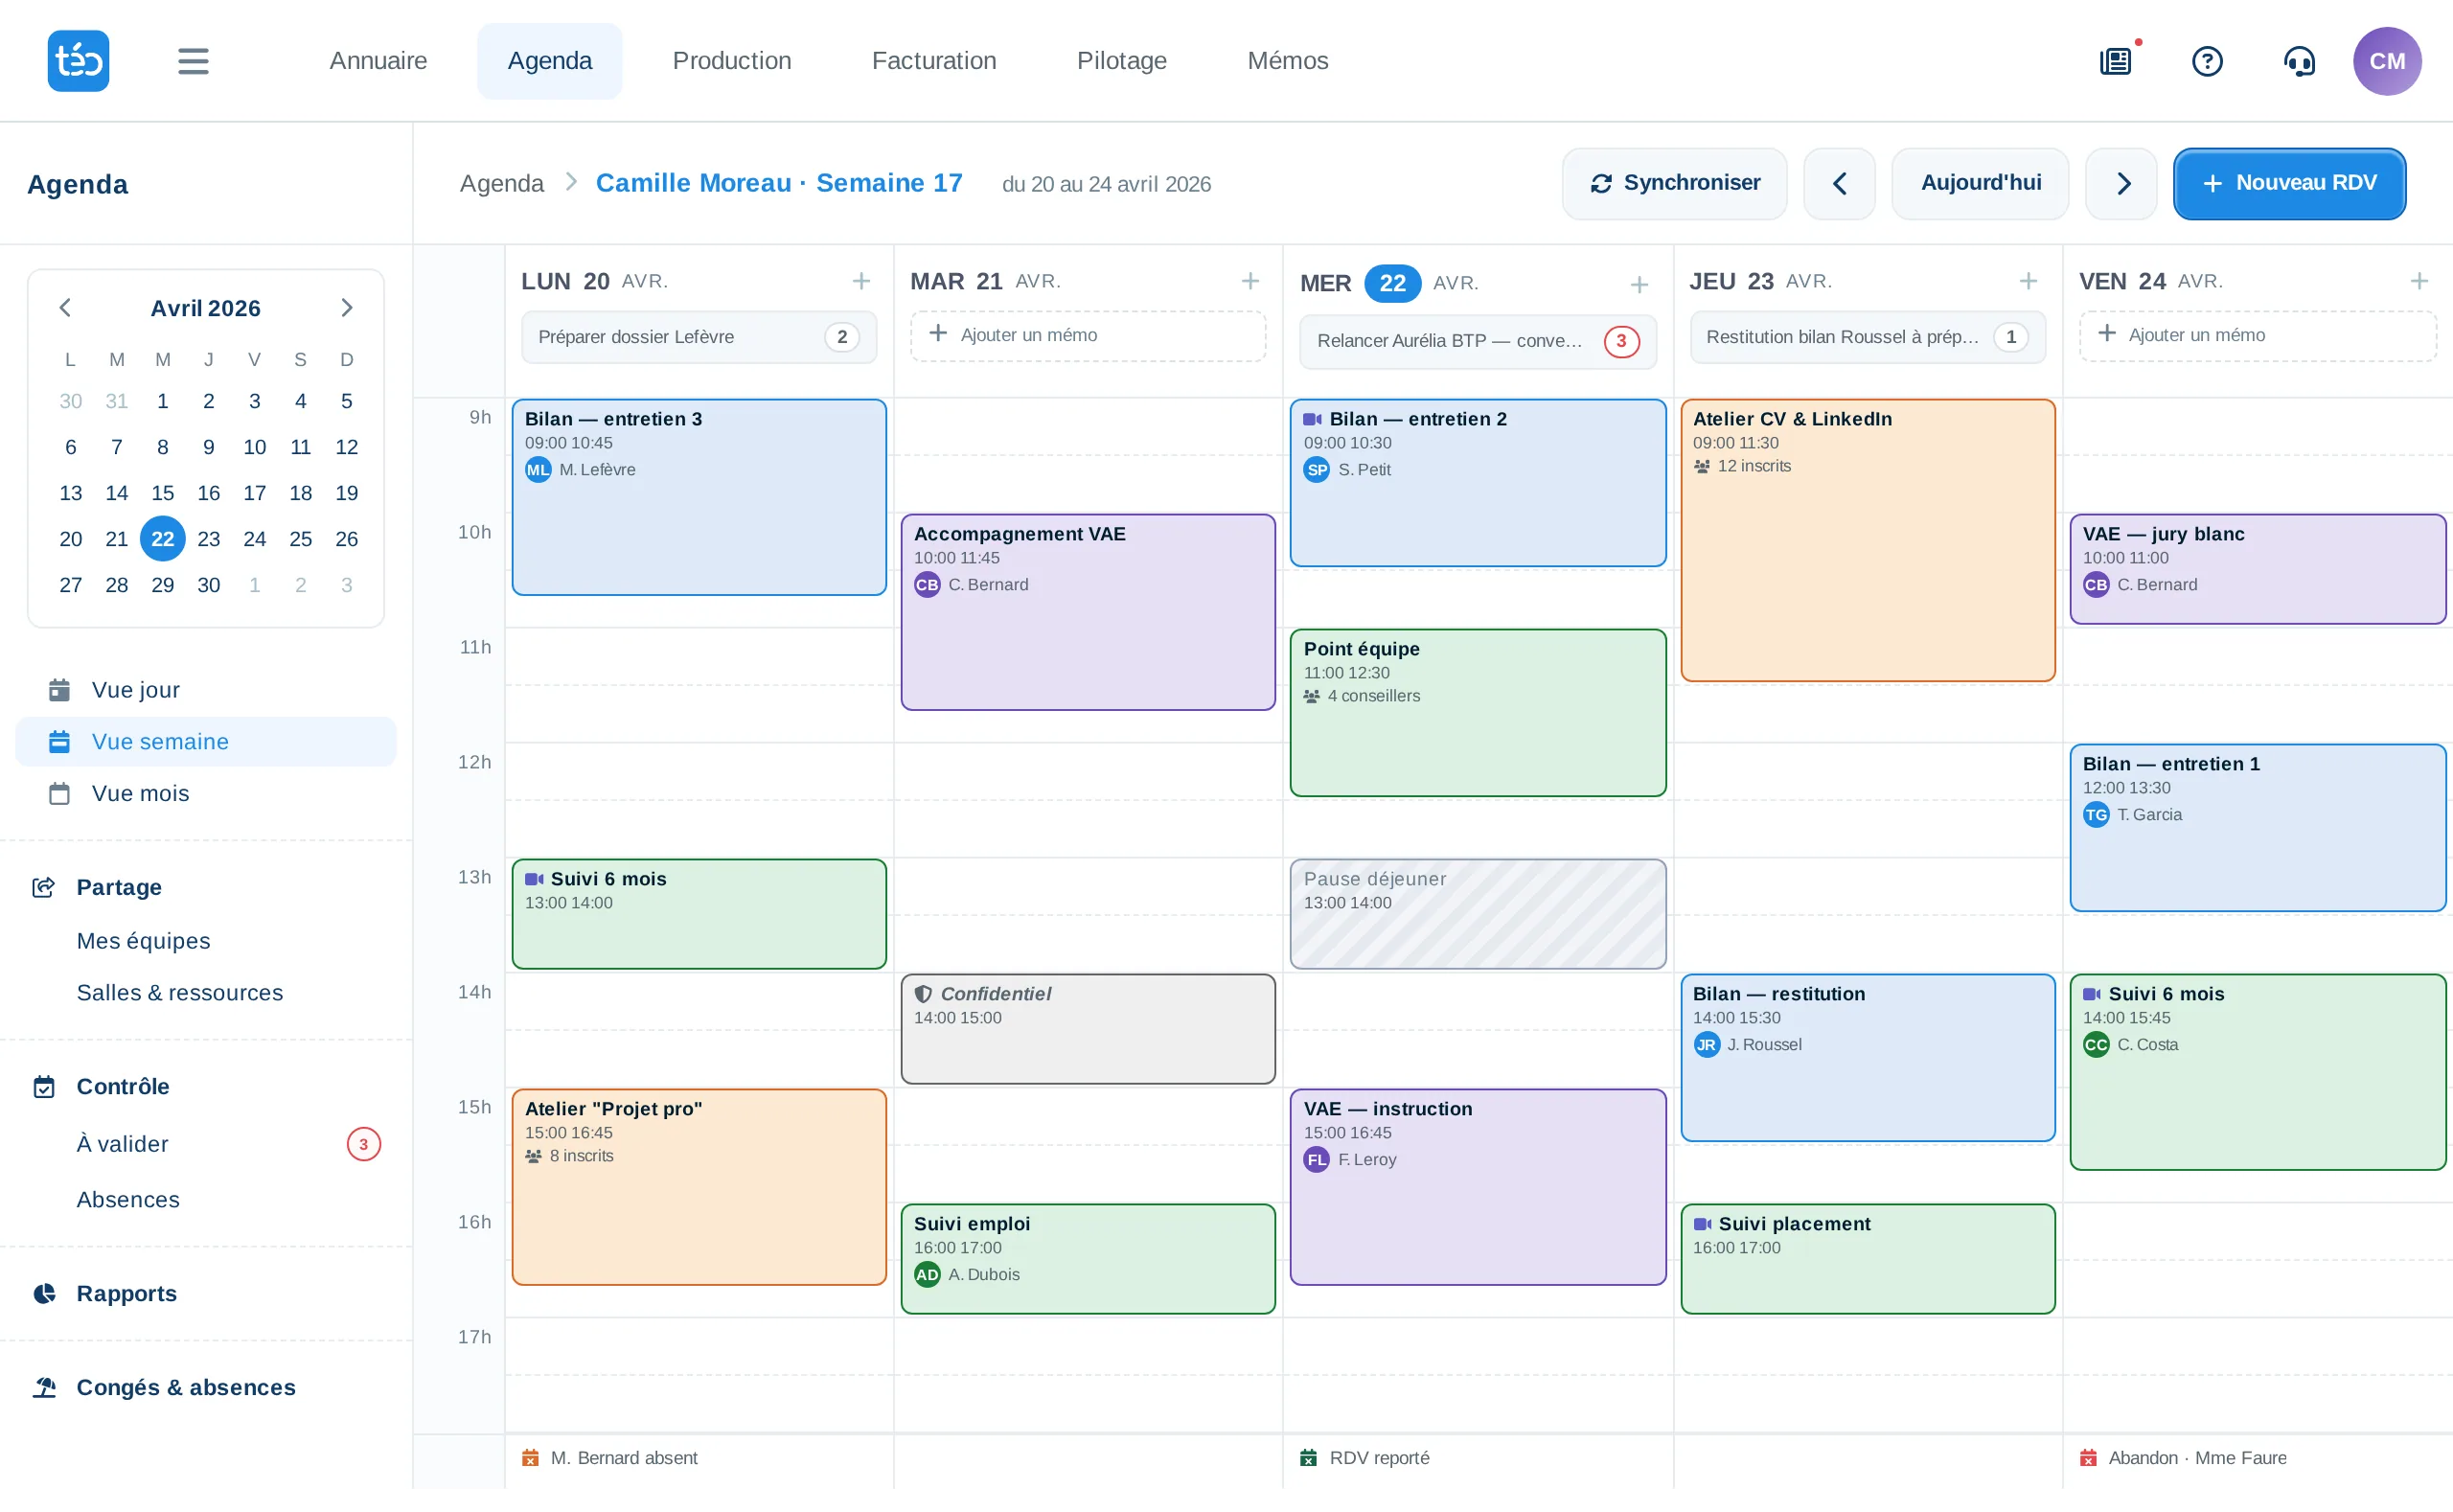Viewport: 2453px width, 1512px height.
Task: Click the Contrôle calendar check icon
Action: point(44,1087)
